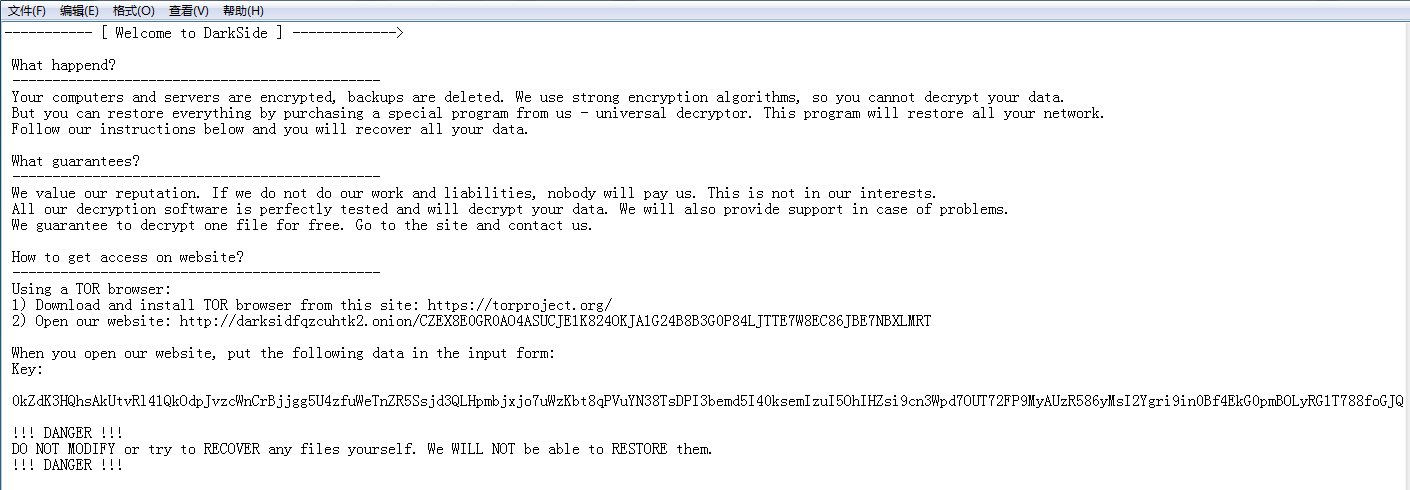Image resolution: width=1410 pixels, height=490 pixels.
Task: Click 'How to get access on website?' heading
Action: tap(127, 257)
